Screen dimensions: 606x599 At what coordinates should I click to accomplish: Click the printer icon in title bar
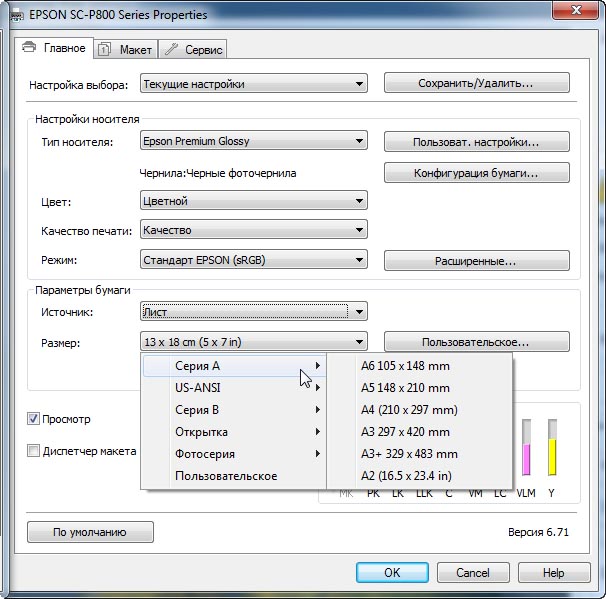tap(16, 15)
